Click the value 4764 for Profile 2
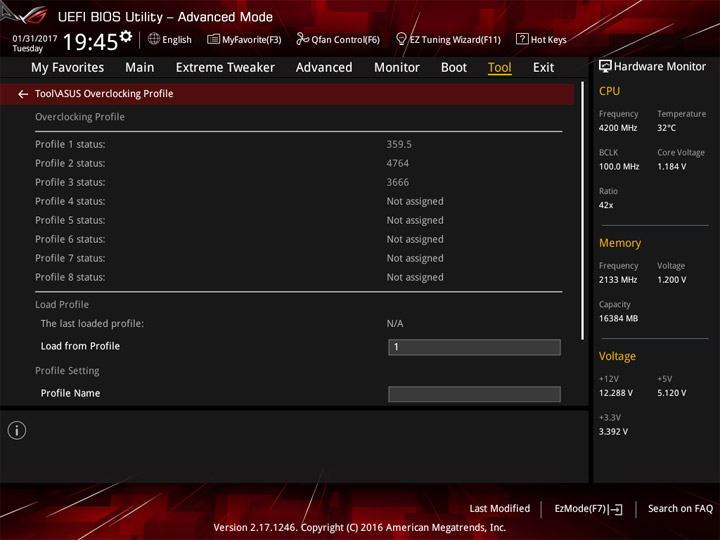Image resolution: width=720 pixels, height=540 pixels. click(x=398, y=163)
